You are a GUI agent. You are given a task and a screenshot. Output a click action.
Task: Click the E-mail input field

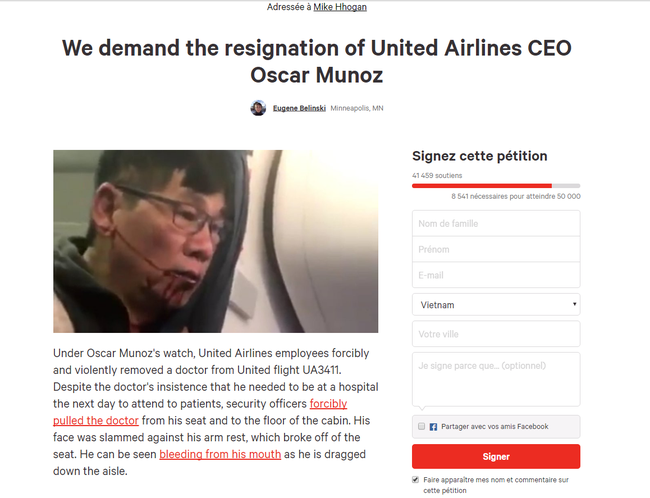[496, 275]
